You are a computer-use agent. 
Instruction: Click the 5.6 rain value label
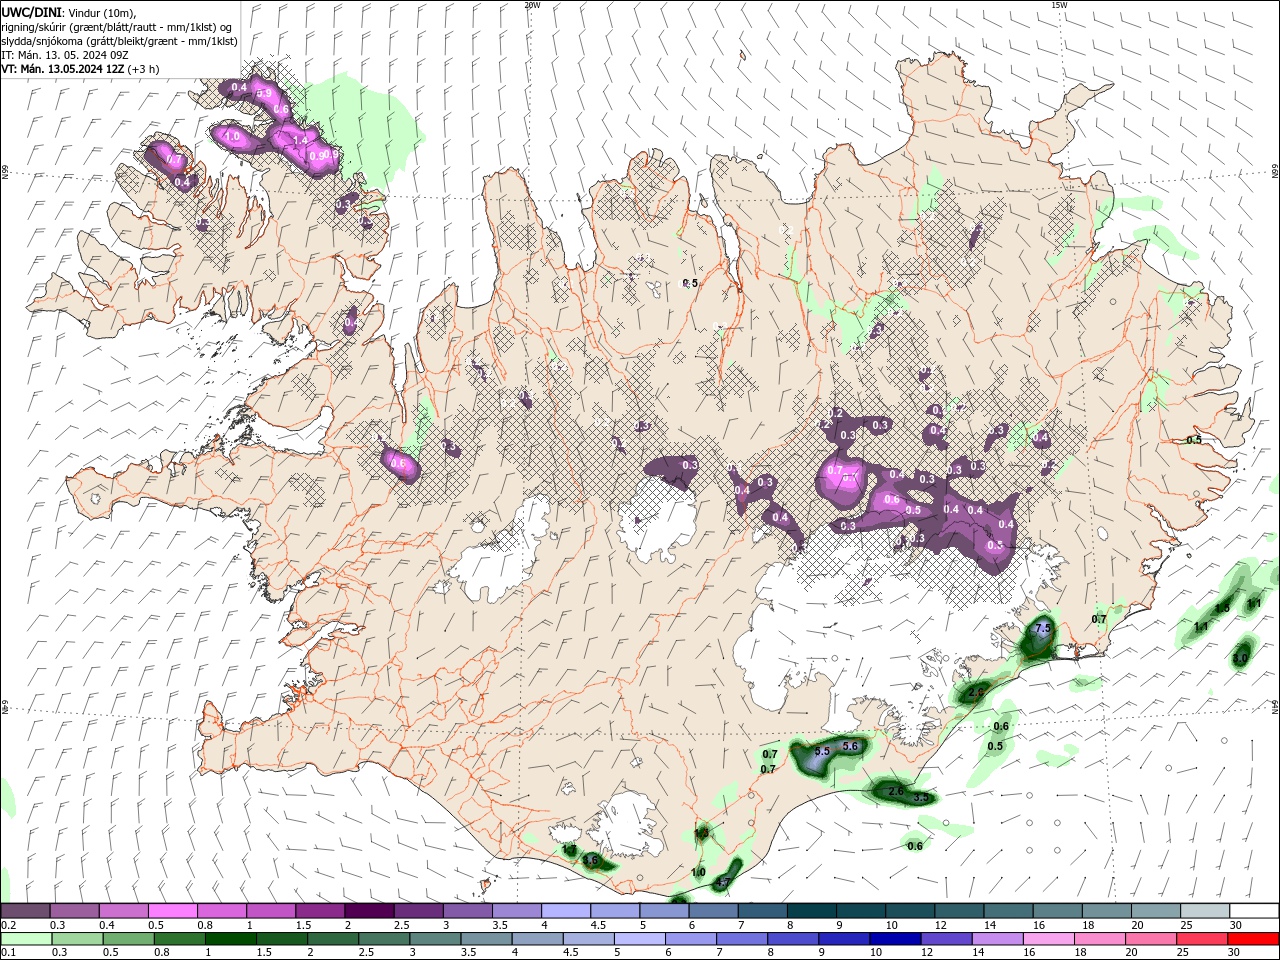point(851,746)
